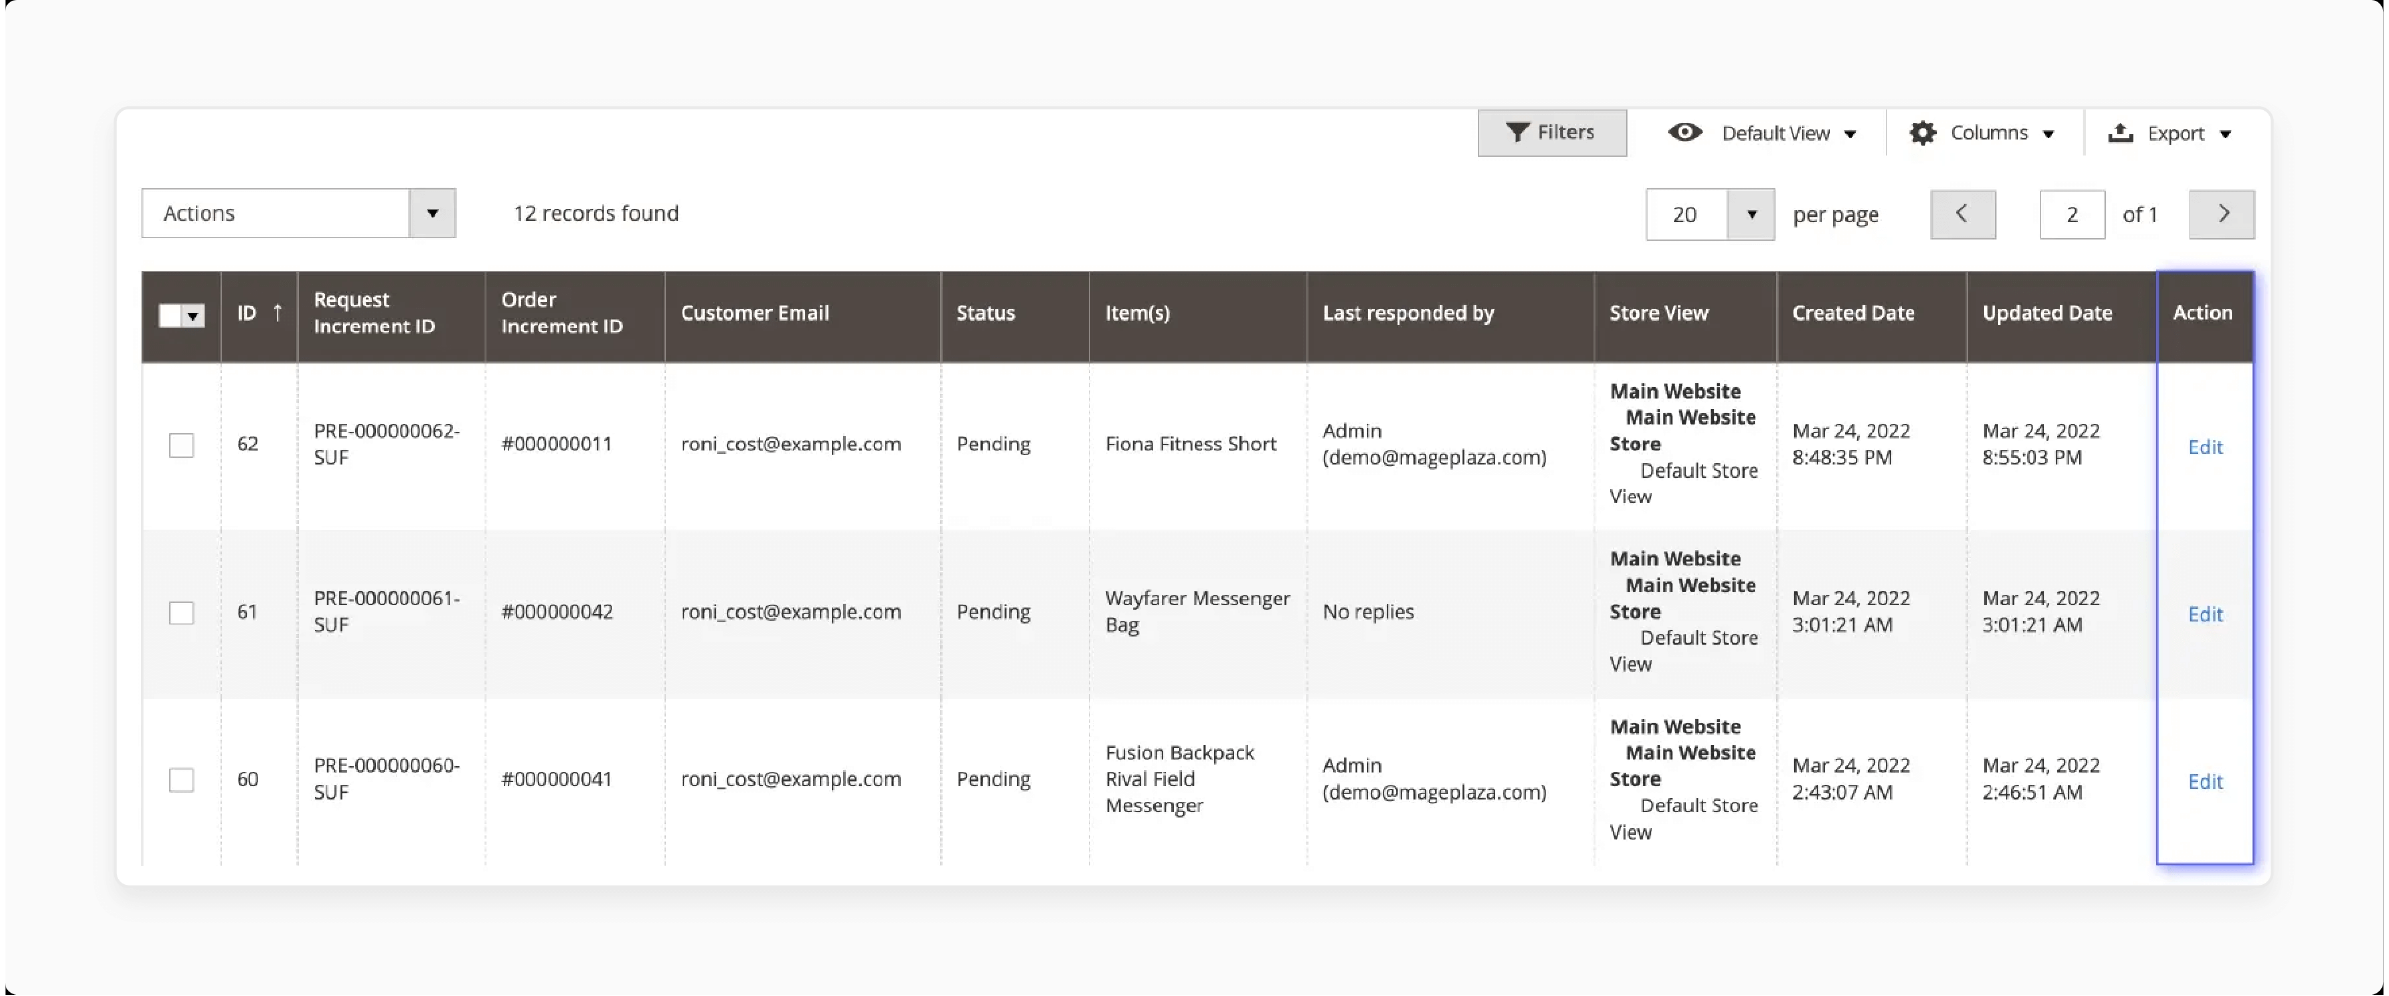Click the gear icon for Columns
Image resolution: width=2389 pixels, height=996 pixels.
1922,133
